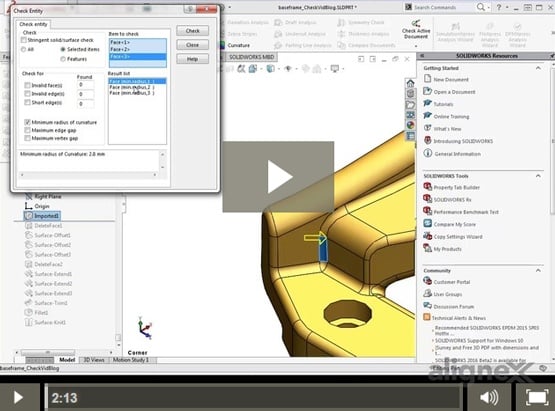Click the play button in player bar
Image resolution: width=555 pixels, height=411 pixels.
coord(18,397)
